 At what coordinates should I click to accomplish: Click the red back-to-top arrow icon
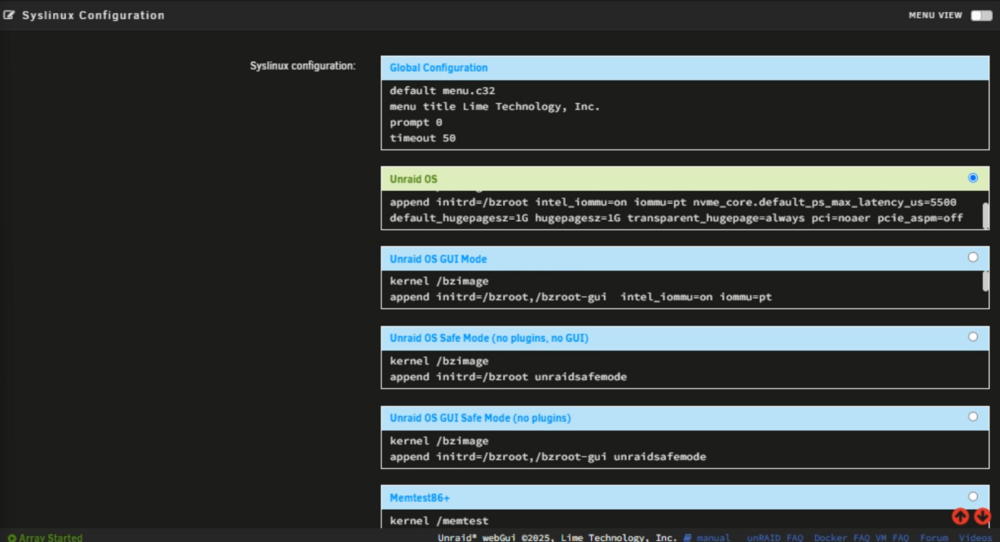pyautogui.click(x=960, y=516)
